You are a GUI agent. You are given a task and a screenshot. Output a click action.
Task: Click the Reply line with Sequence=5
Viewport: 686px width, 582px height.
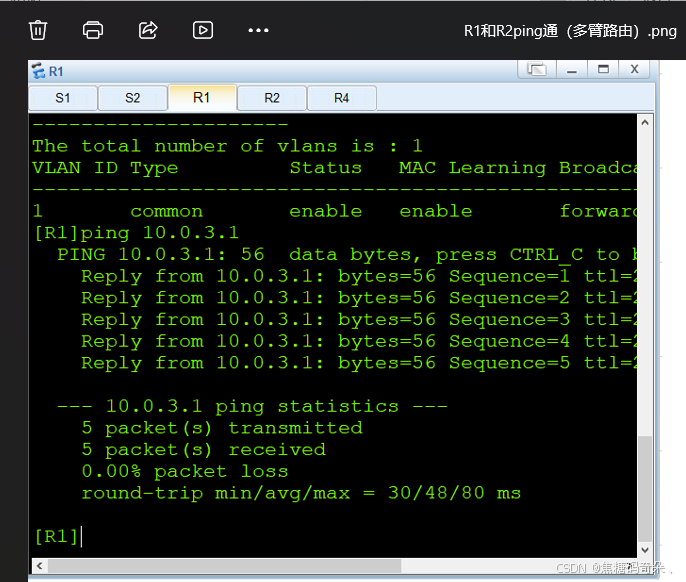359,363
